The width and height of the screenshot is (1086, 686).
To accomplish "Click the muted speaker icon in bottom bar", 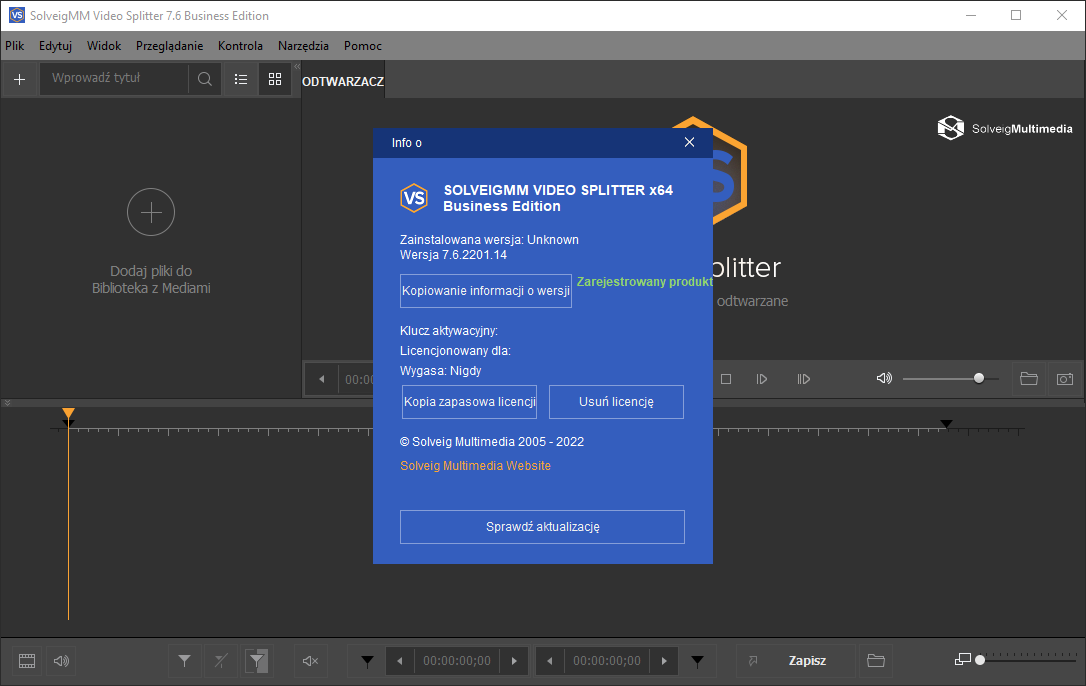I will click(310, 661).
